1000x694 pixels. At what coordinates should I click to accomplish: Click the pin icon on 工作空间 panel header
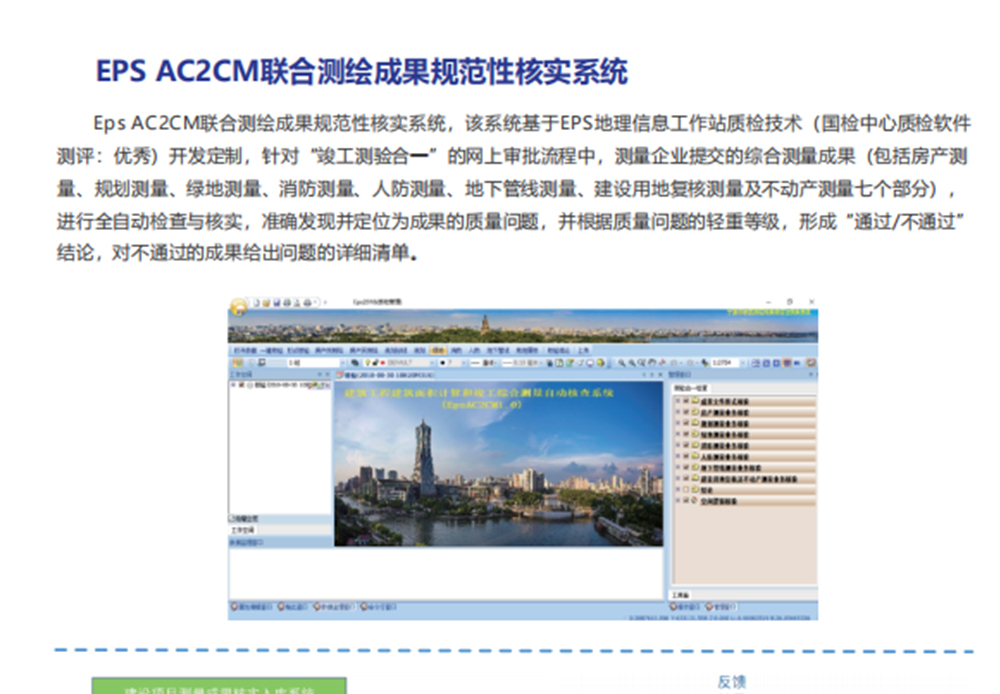point(320,374)
